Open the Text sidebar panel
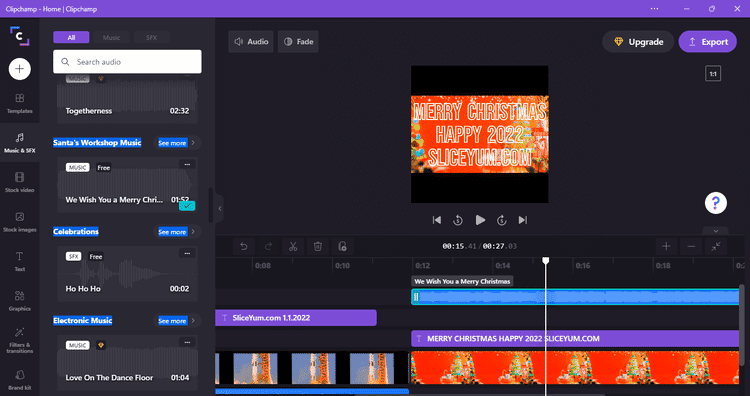 20,261
